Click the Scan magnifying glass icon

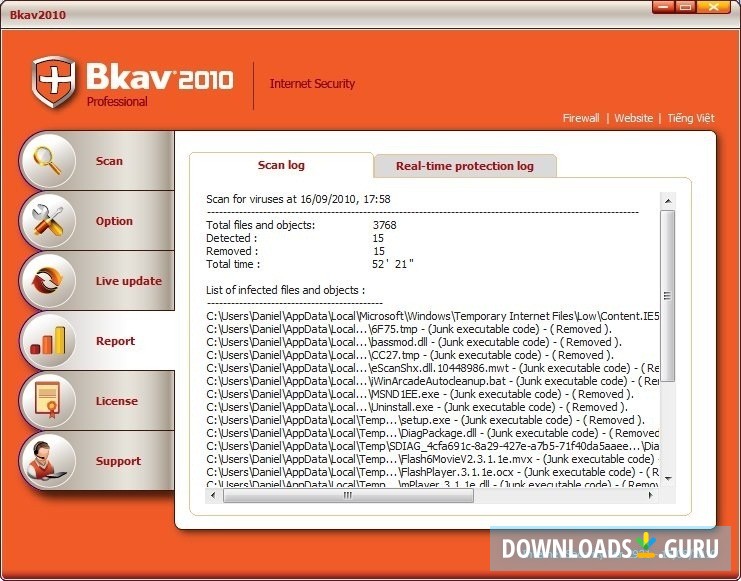[48, 161]
